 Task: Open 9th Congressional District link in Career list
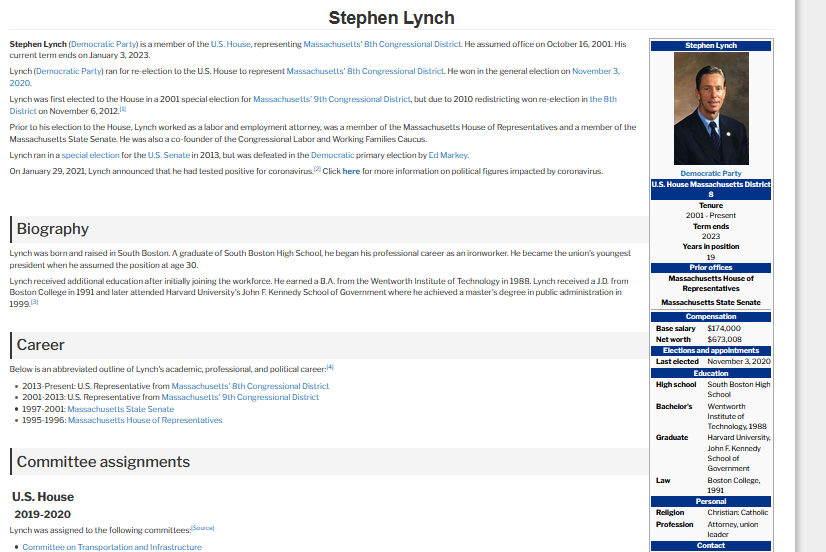click(240, 397)
